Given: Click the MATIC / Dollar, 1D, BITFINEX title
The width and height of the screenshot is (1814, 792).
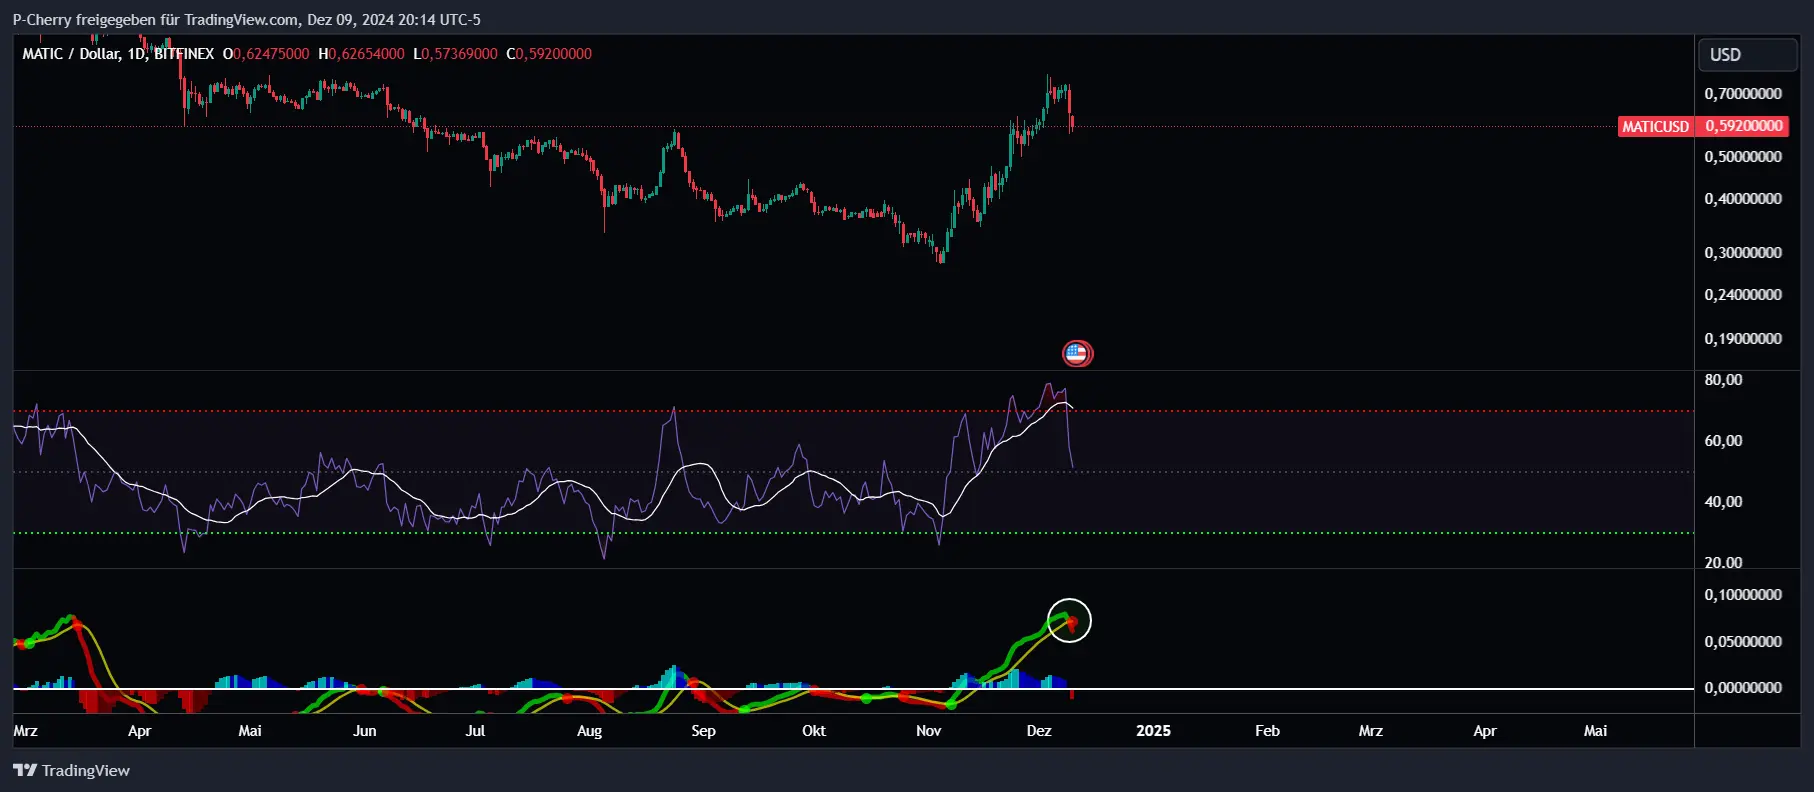Looking at the screenshot, I should (x=118, y=54).
